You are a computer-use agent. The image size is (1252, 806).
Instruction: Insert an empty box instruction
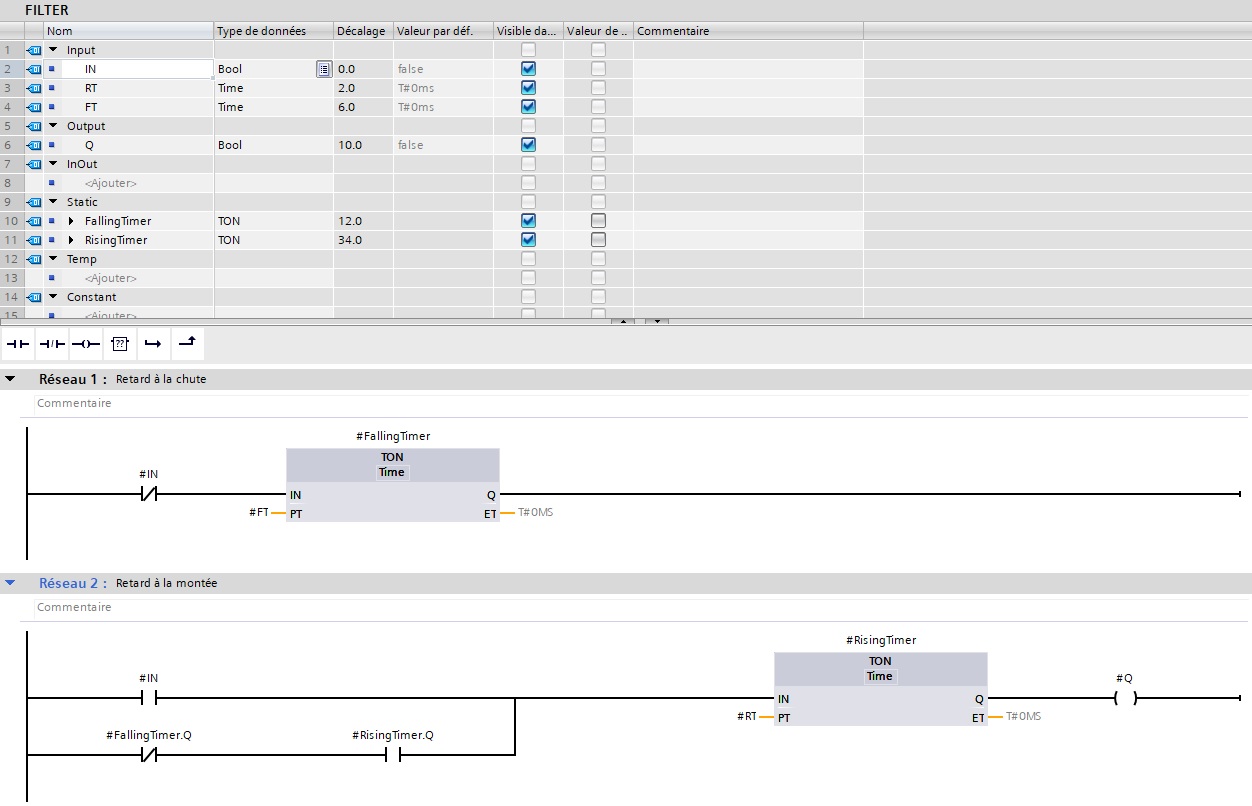coord(119,344)
